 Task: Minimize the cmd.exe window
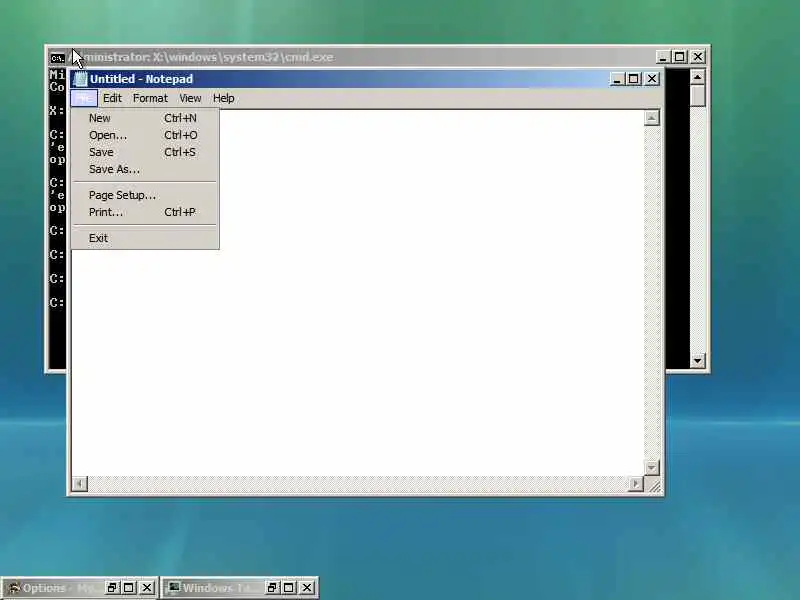tap(662, 57)
